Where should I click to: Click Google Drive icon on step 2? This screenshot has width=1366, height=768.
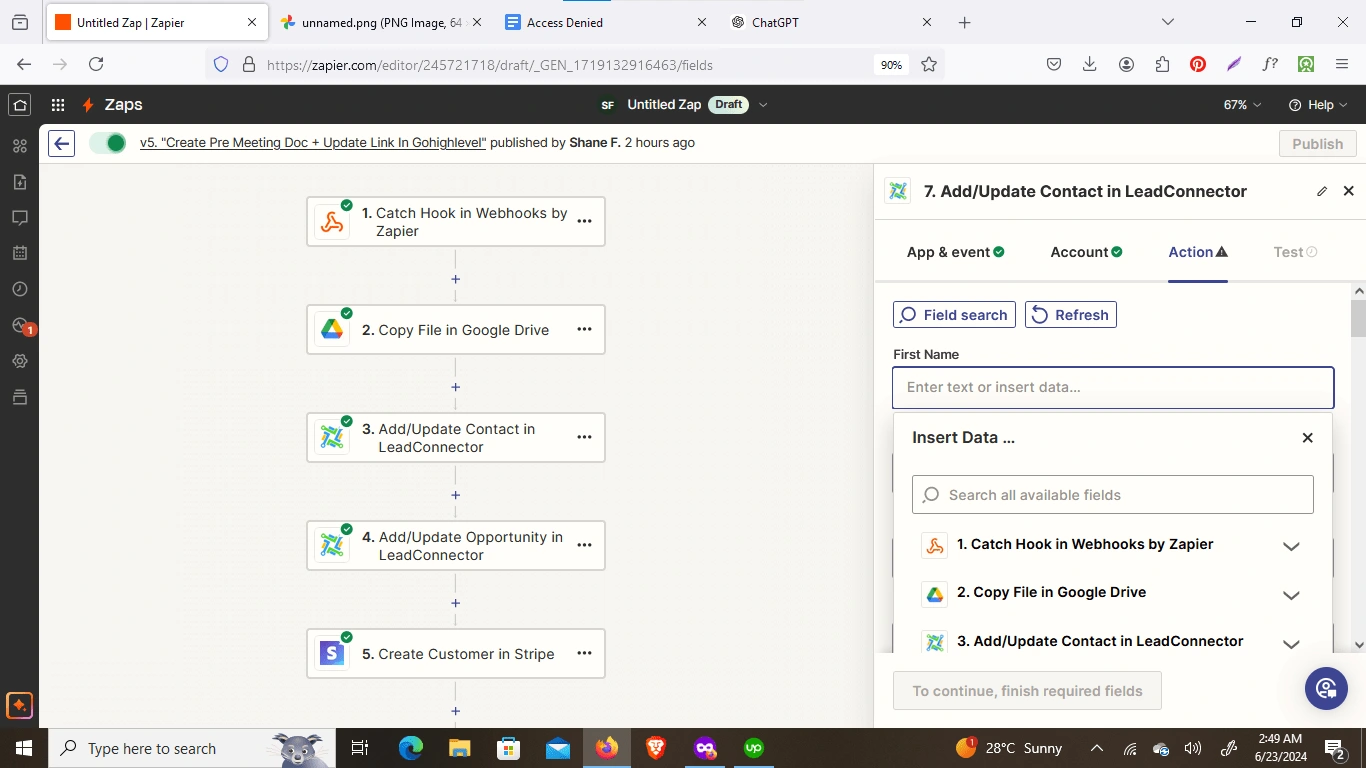click(332, 330)
